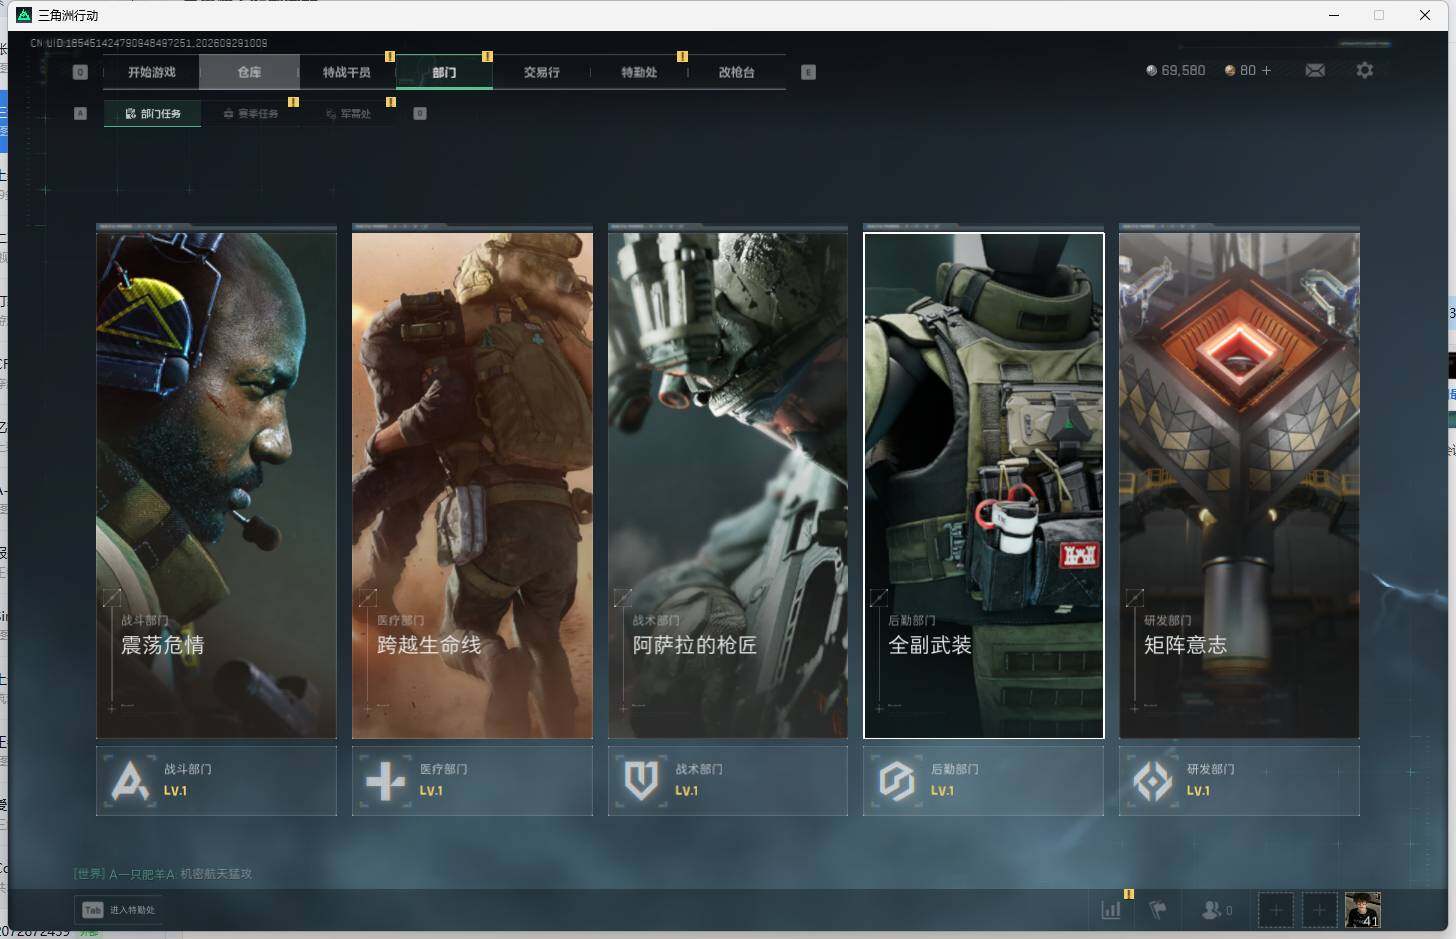The height and width of the screenshot is (939, 1456).
Task: Go to the 交易行 tab
Action: click(541, 72)
